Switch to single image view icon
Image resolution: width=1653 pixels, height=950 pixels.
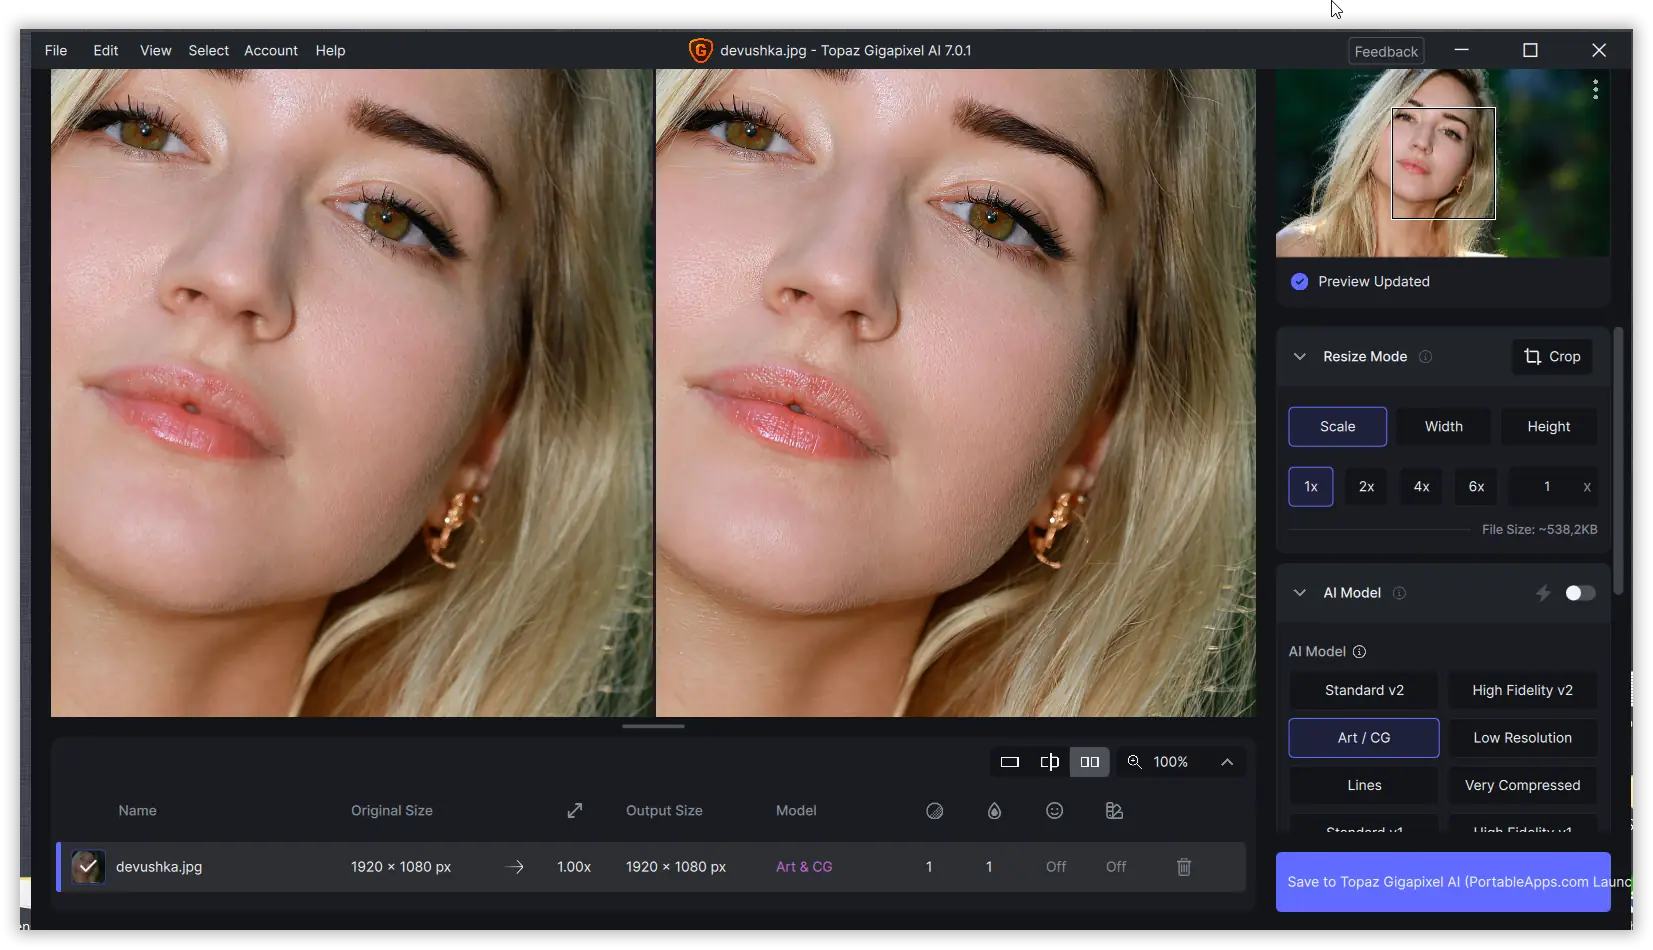(x=1009, y=762)
